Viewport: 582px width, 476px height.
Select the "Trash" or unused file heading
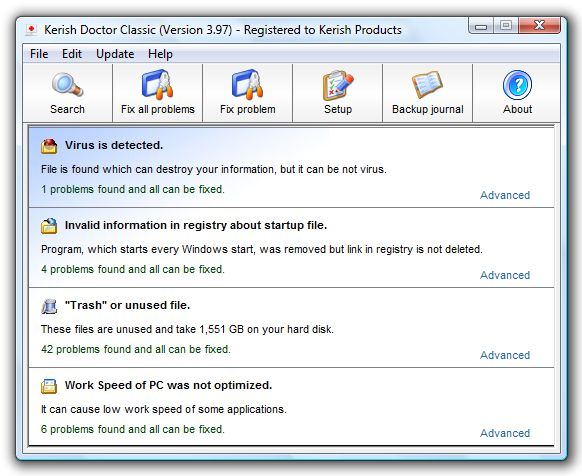click(x=127, y=305)
